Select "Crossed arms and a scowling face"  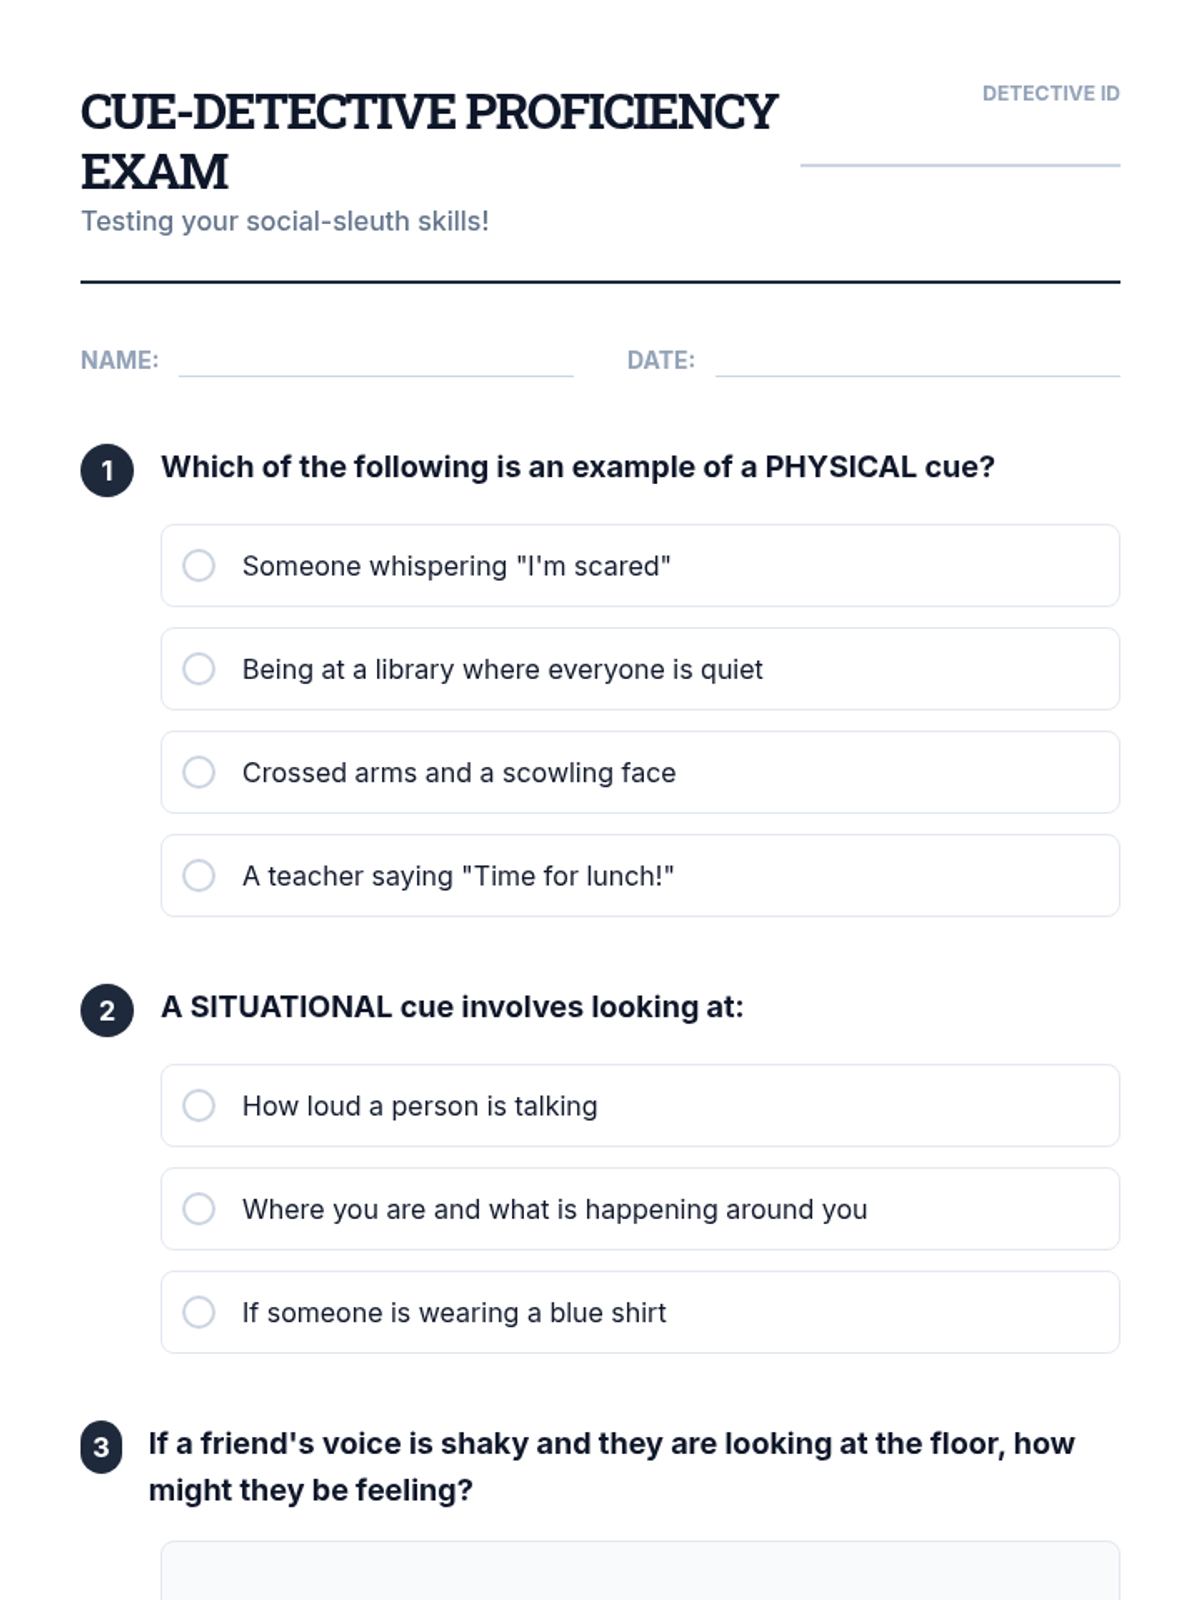pos(199,772)
